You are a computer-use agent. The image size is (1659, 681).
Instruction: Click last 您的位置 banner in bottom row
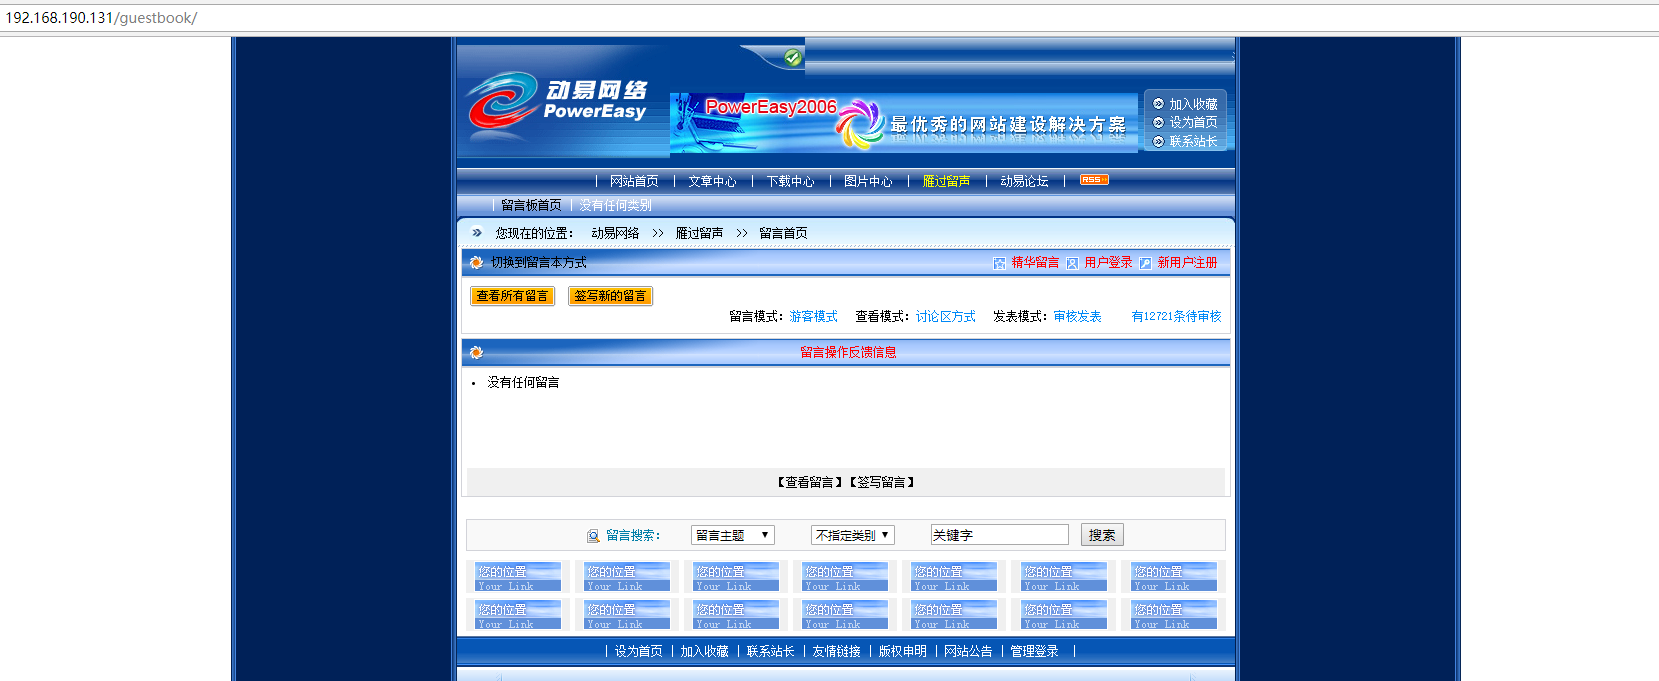coord(1174,615)
